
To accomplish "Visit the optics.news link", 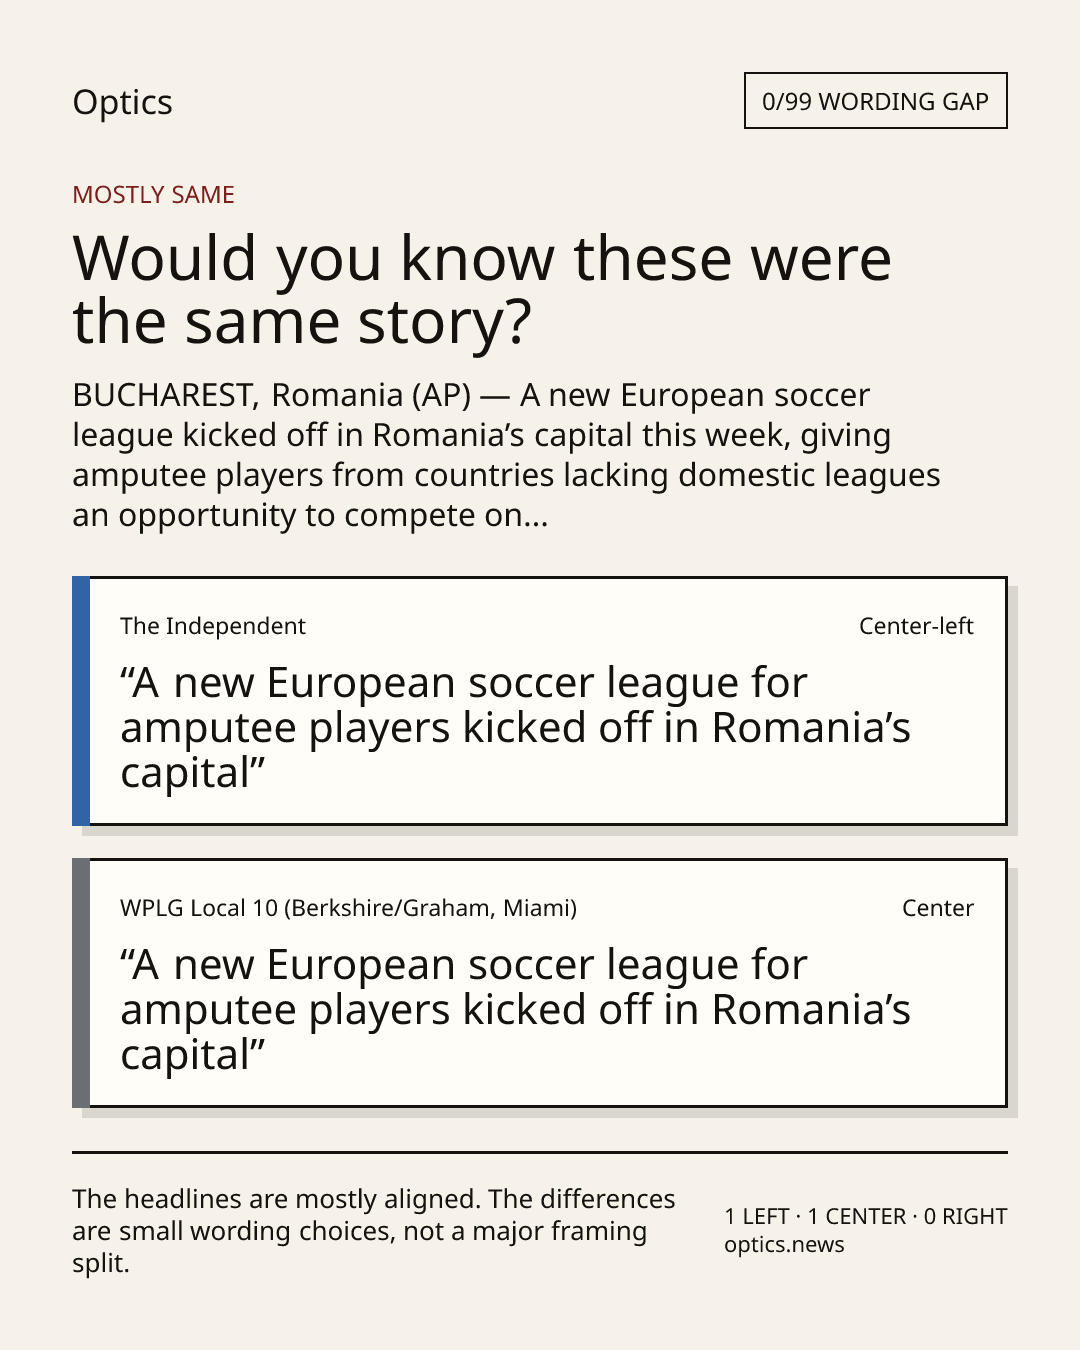I will 784,1245.
